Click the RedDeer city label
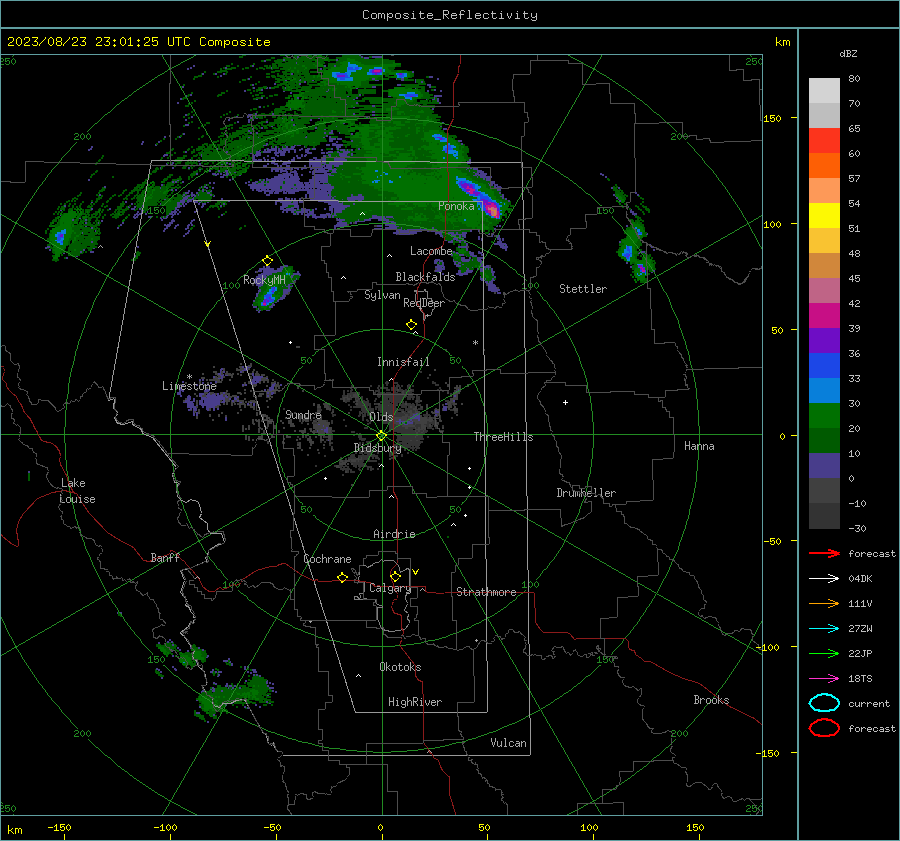This screenshot has height=841, width=900. pyautogui.click(x=424, y=303)
